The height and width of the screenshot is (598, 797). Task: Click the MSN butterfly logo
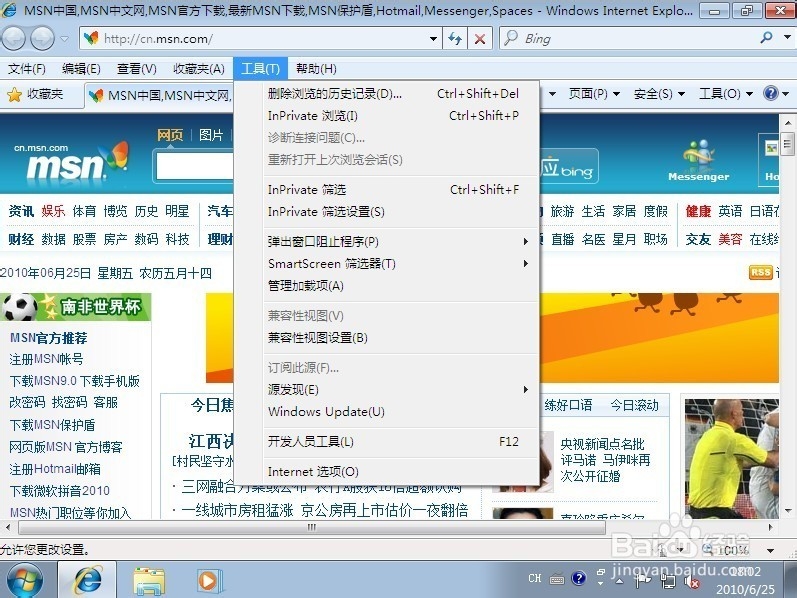(x=117, y=155)
